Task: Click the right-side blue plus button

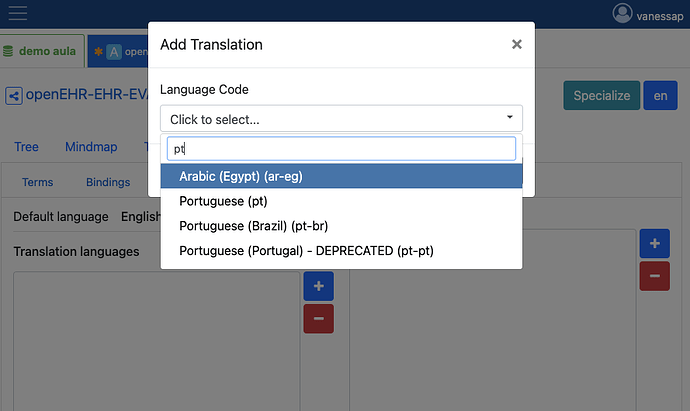Action: 654,243
